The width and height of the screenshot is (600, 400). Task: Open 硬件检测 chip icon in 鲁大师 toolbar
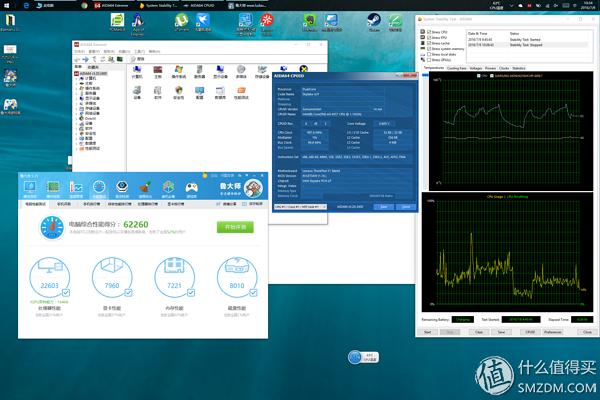(x=53, y=189)
